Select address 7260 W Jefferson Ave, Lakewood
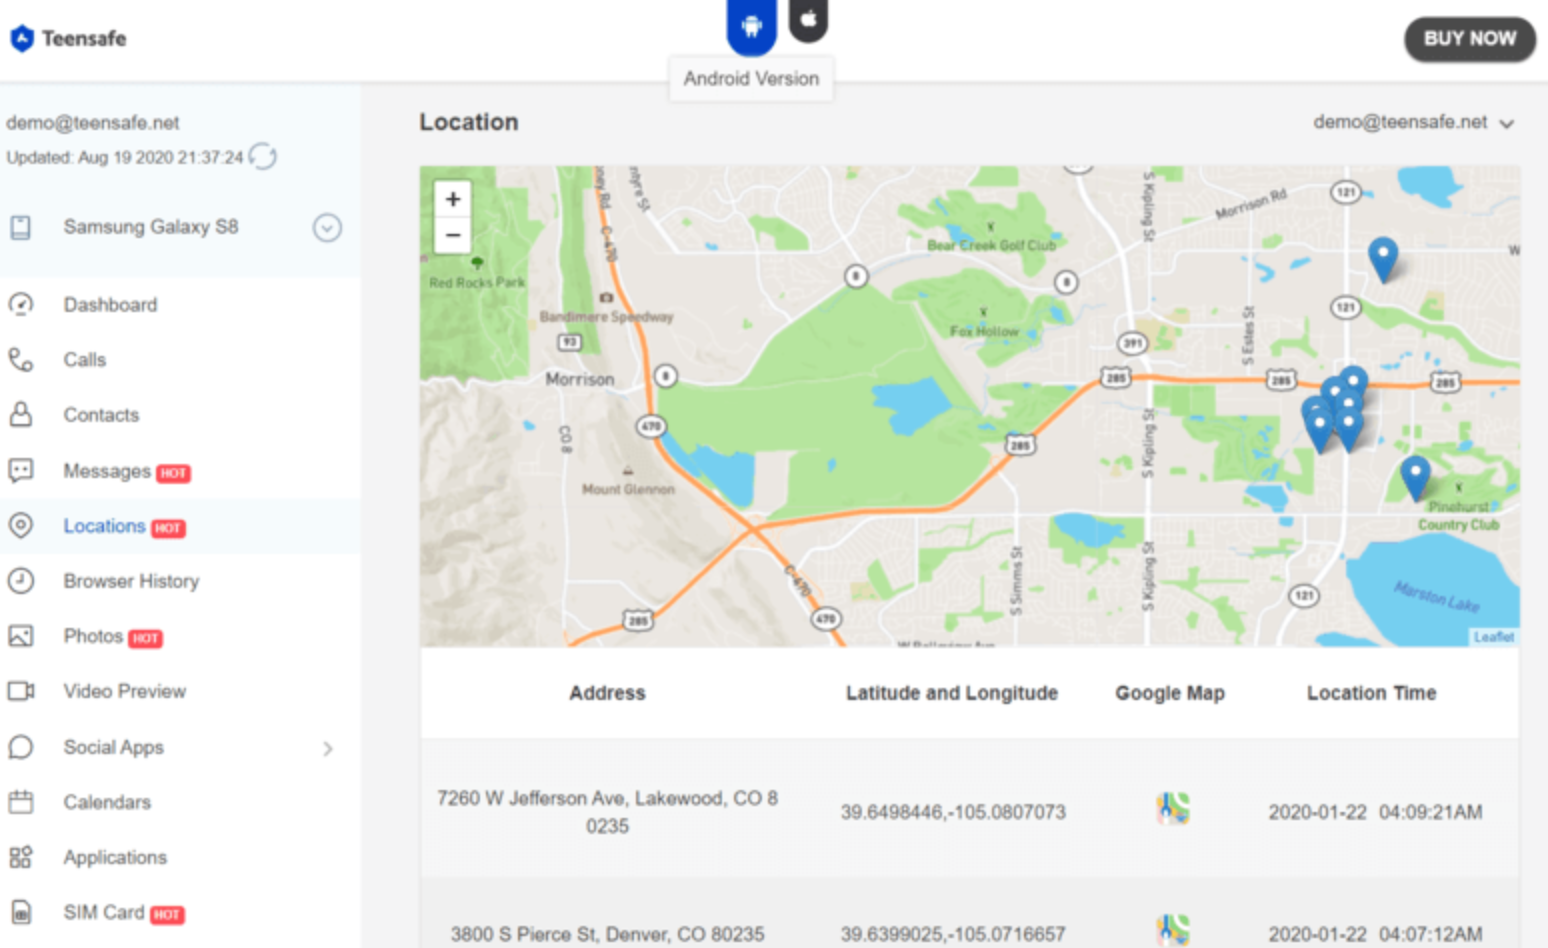This screenshot has height=948, width=1548. pos(607,812)
